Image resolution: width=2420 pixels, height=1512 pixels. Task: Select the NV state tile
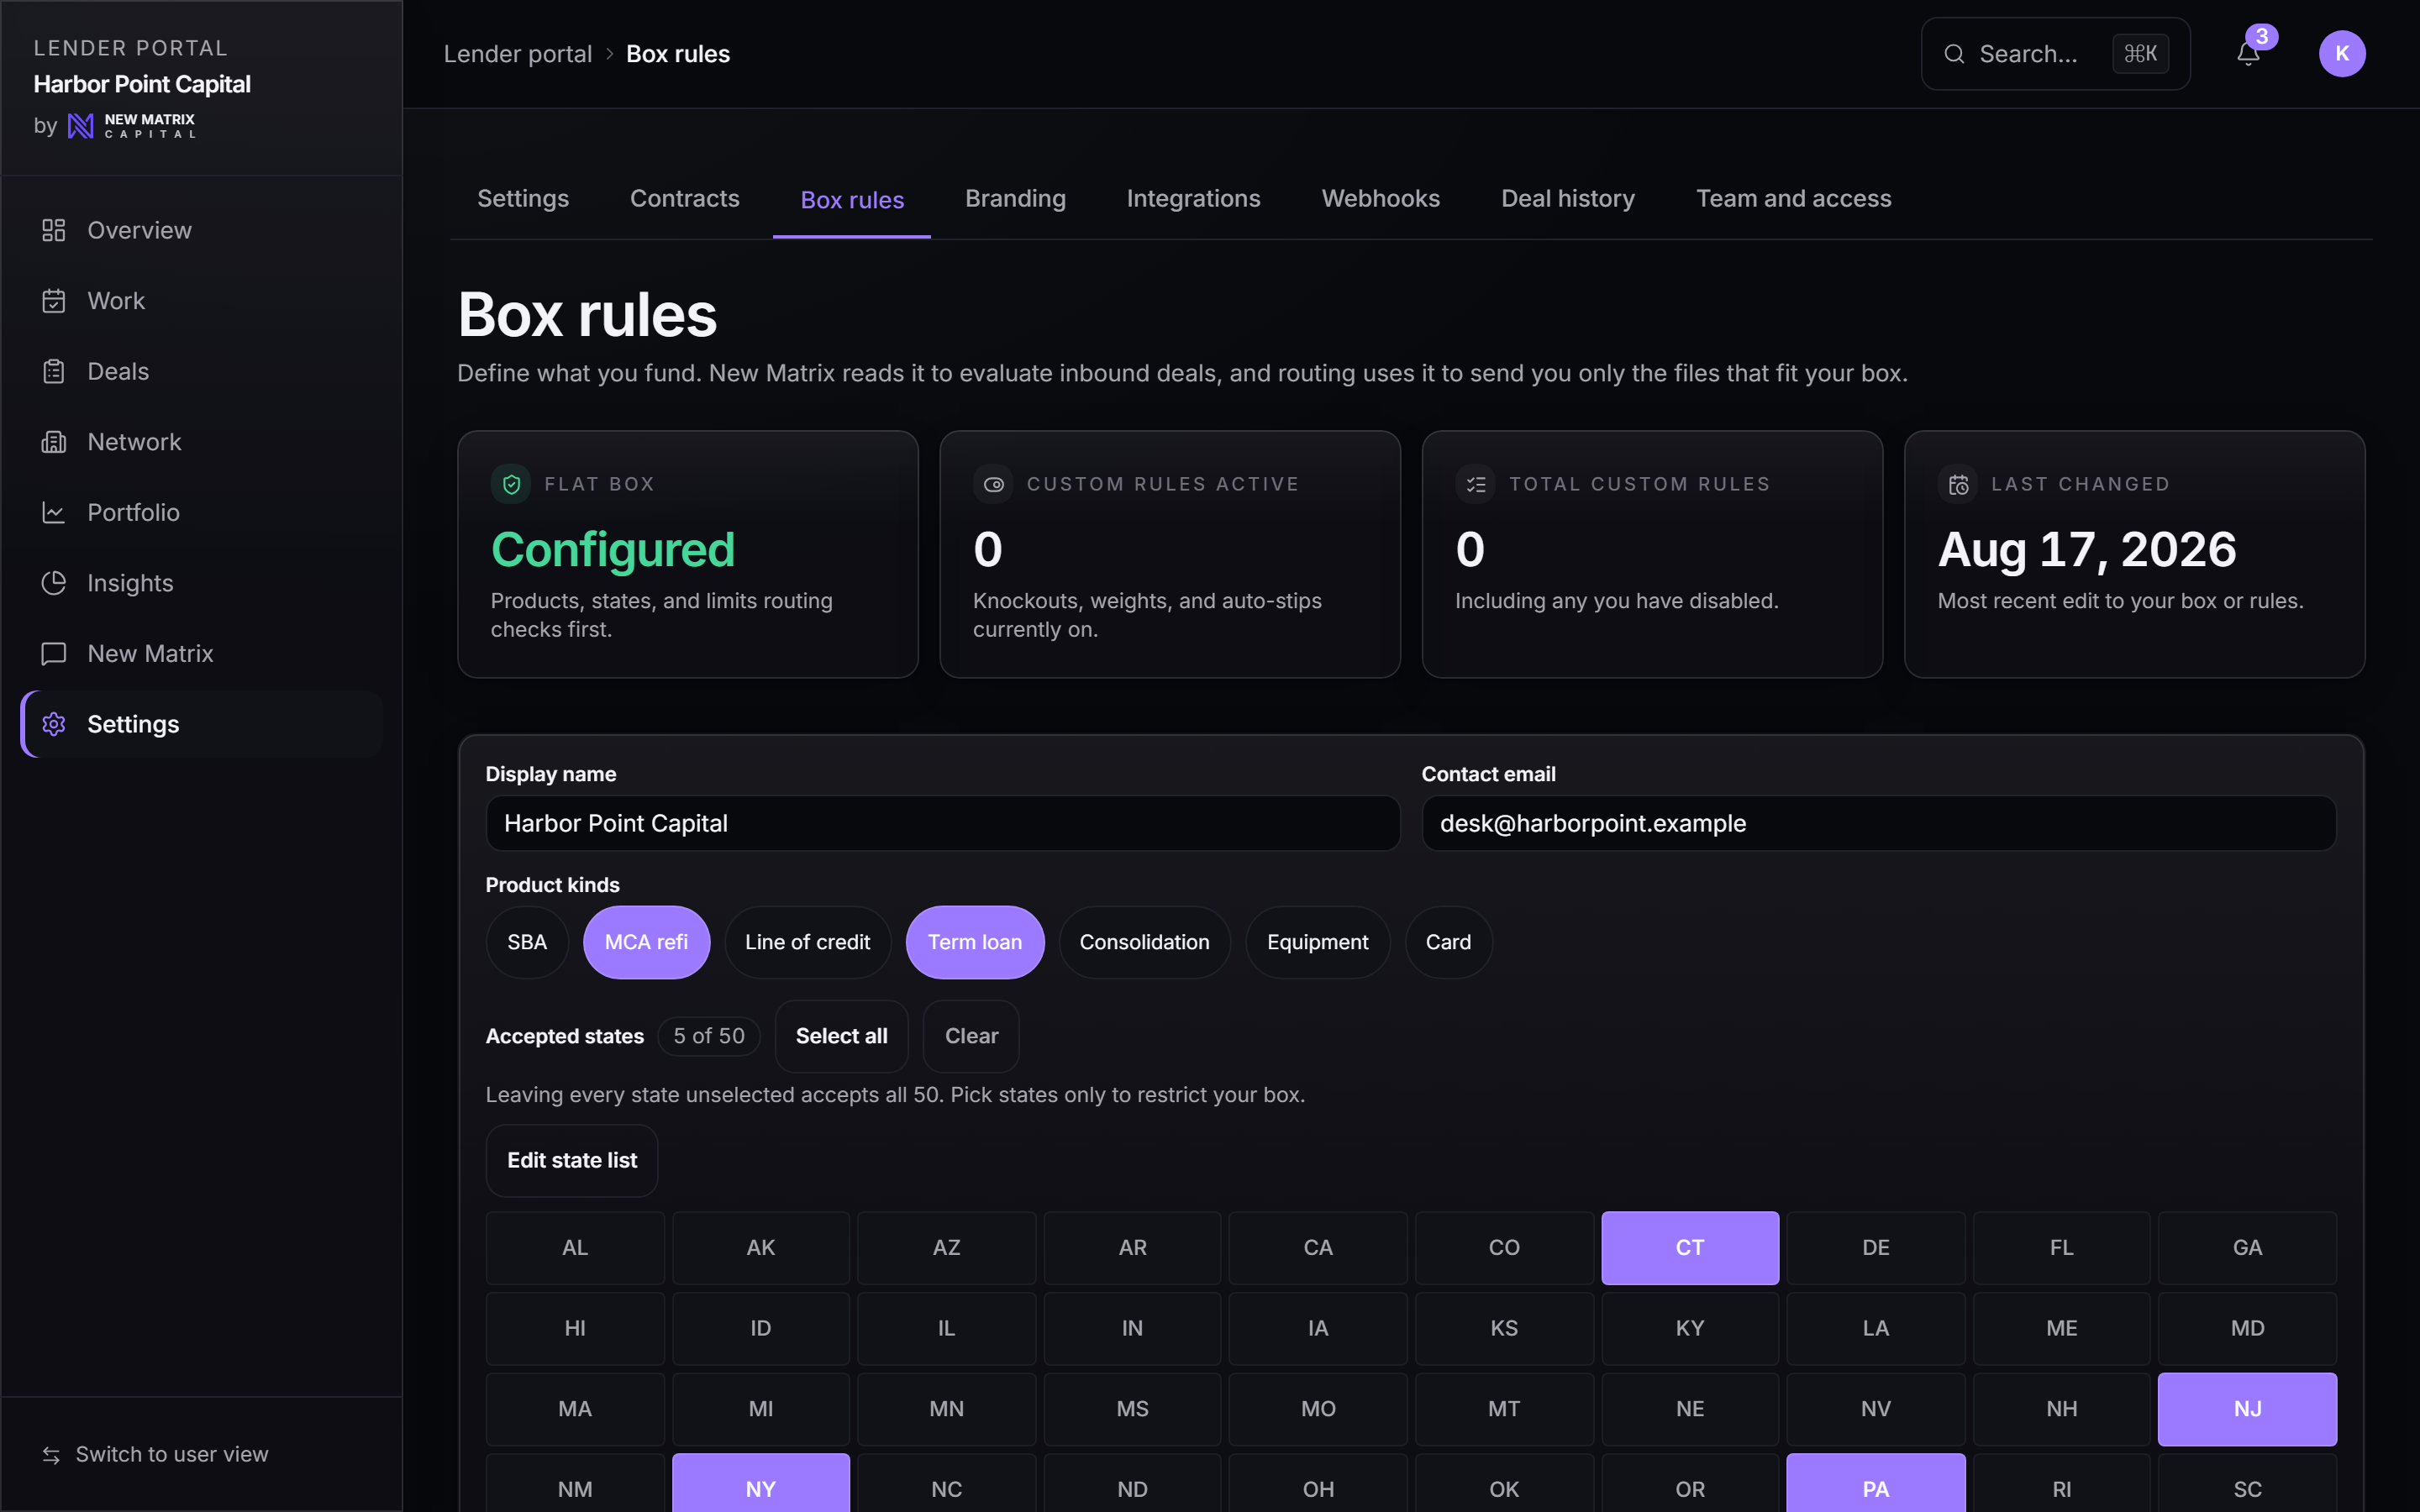coord(1876,1409)
